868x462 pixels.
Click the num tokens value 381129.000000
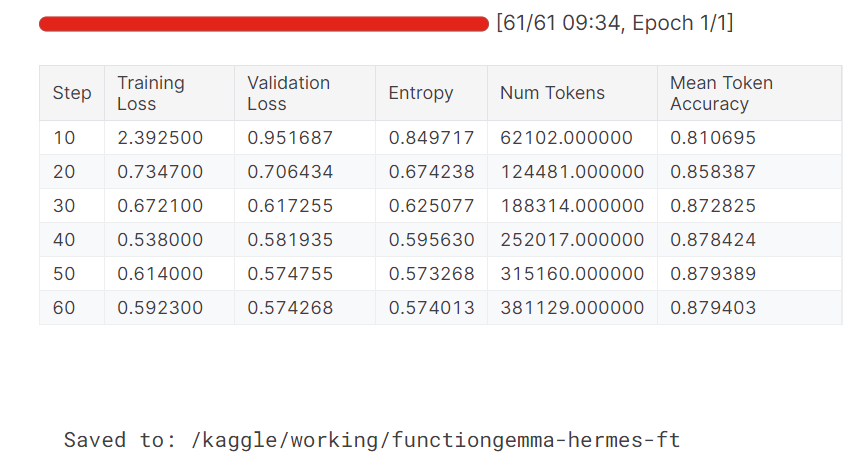click(x=572, y=308)
